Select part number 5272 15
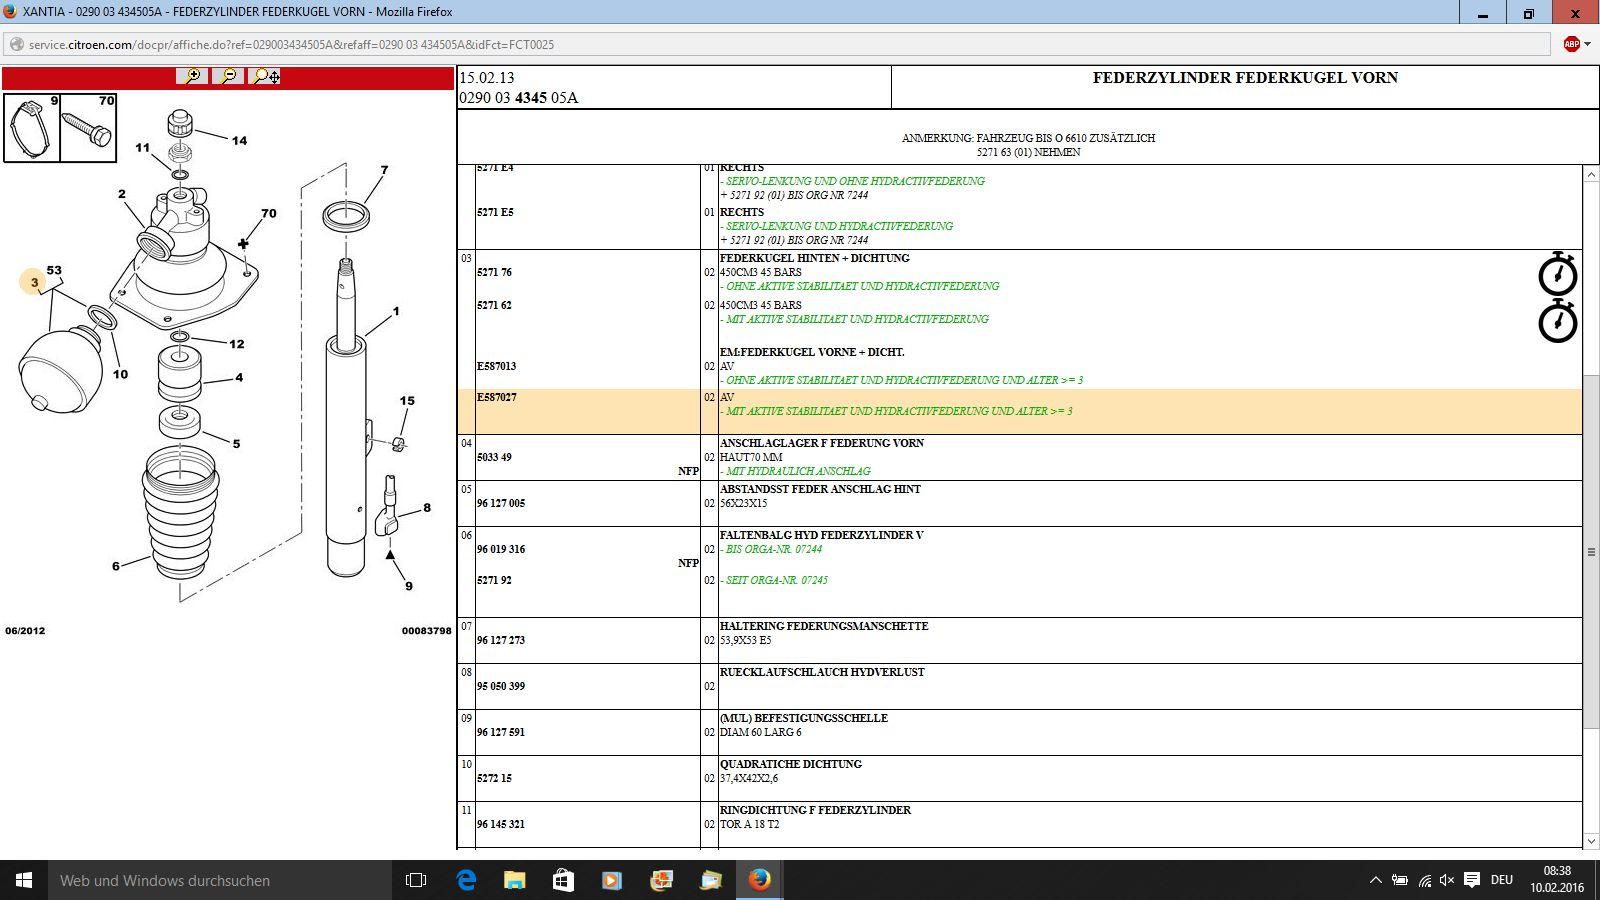 pyautogui.click(x=494, y=778)
